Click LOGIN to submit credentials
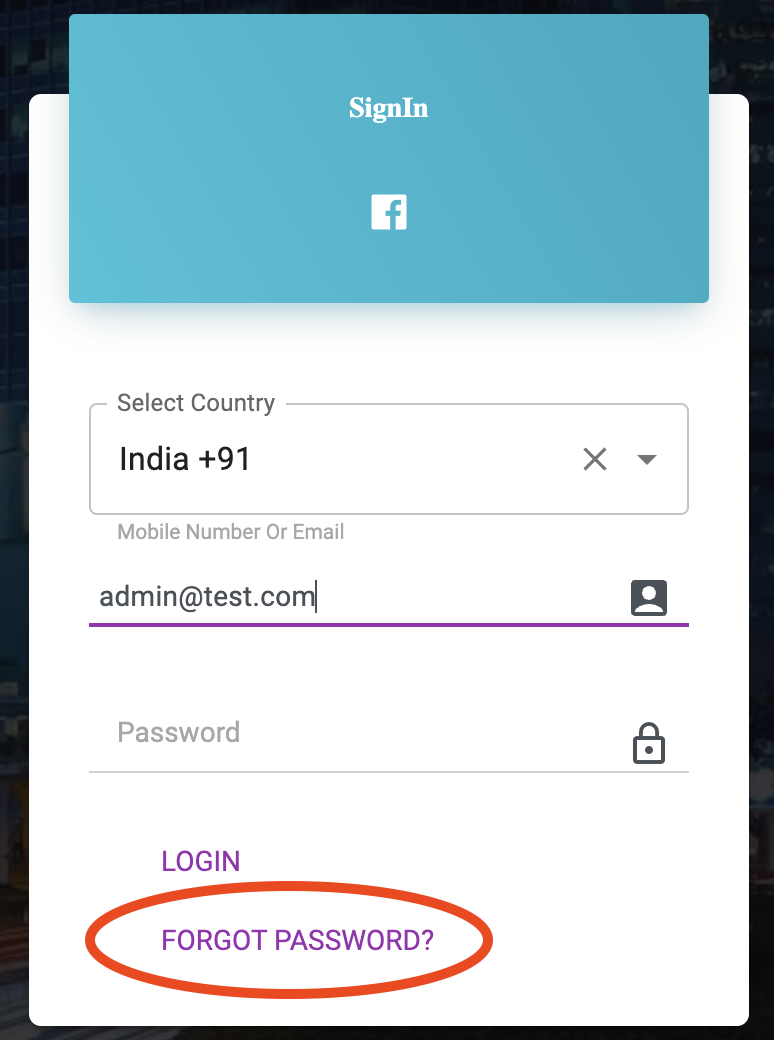This screenshot has height=1040, width=774. point(200,861)
